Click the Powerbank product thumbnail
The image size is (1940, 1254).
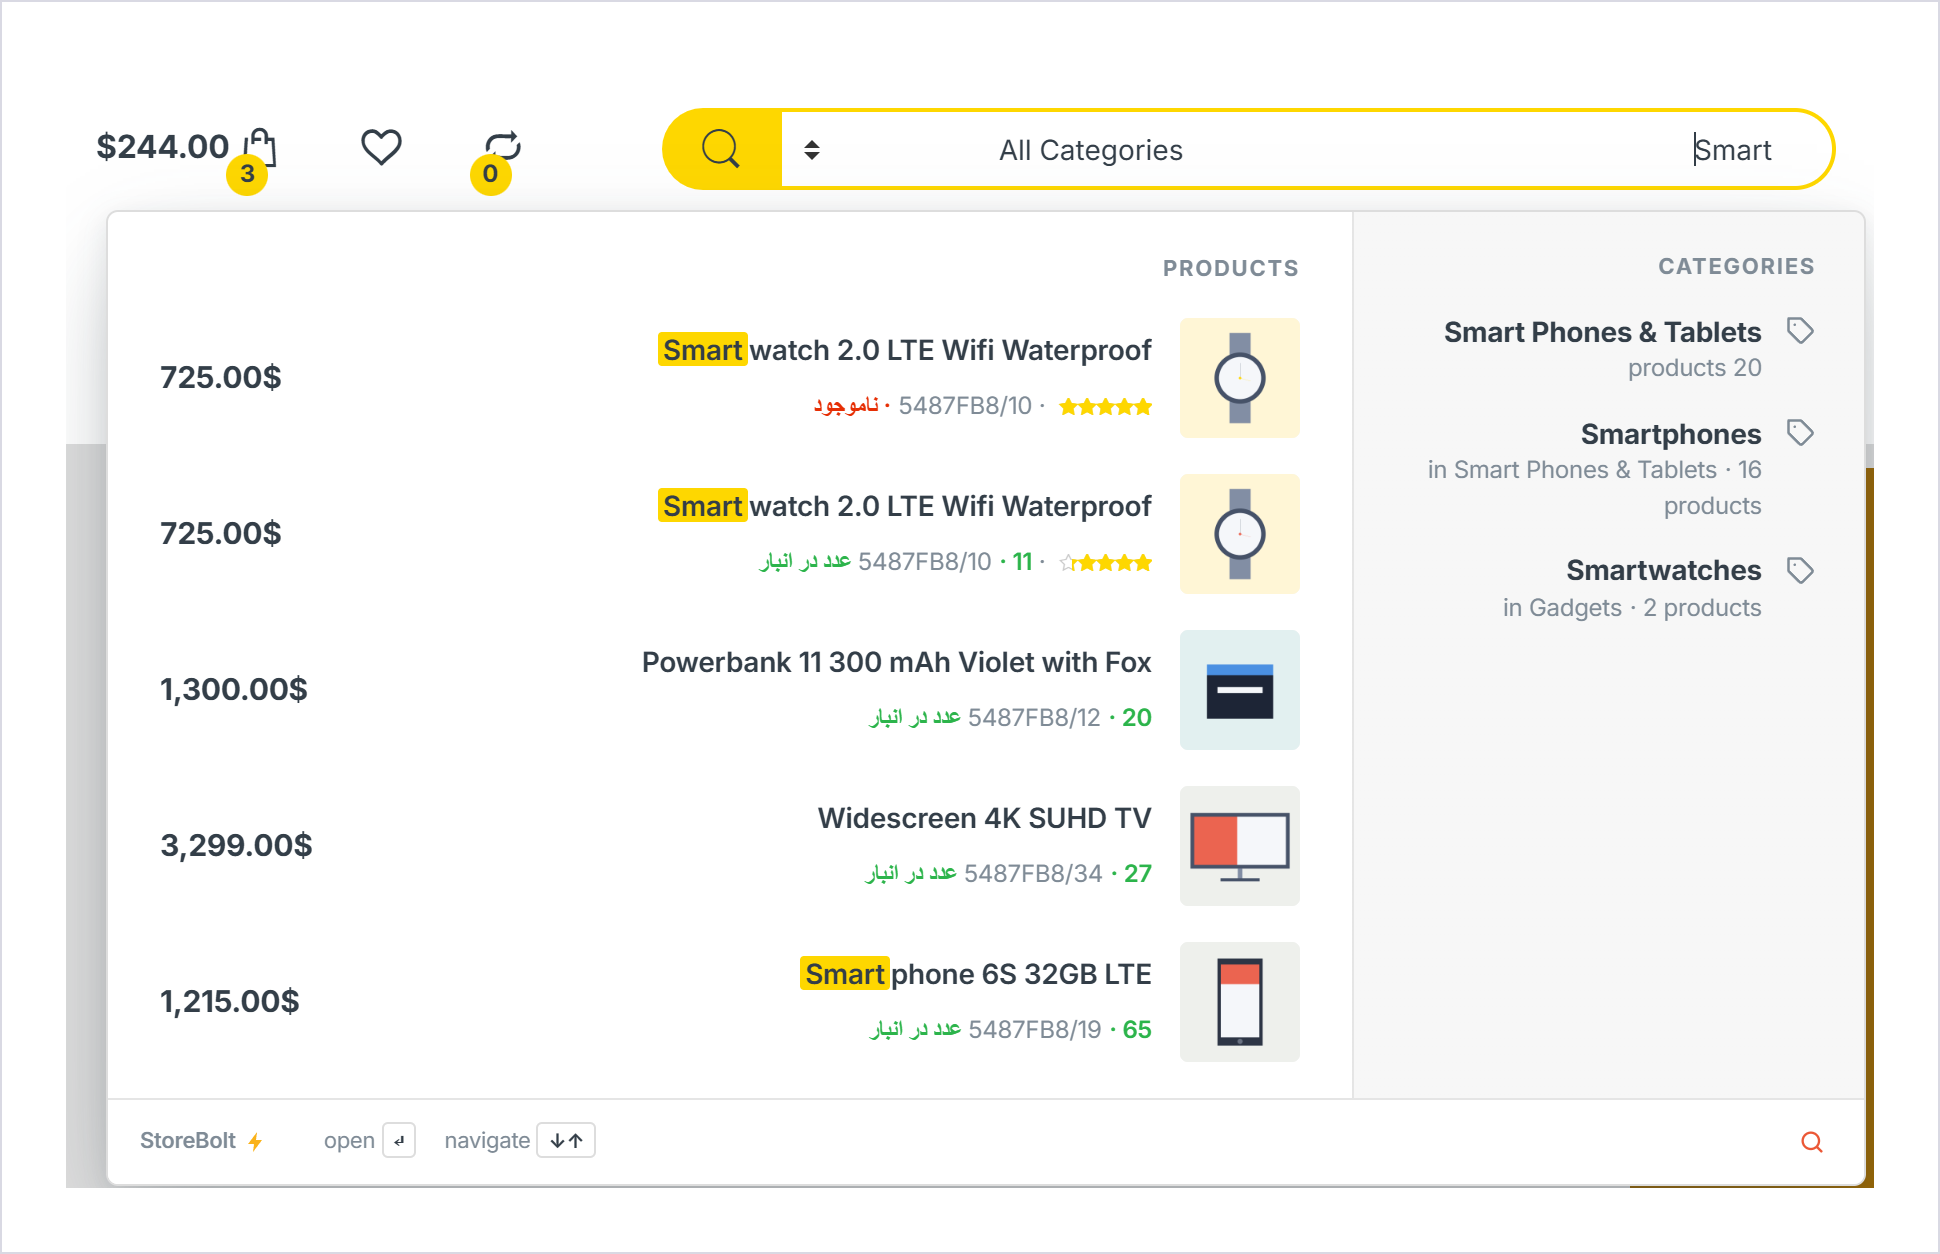1240,690
